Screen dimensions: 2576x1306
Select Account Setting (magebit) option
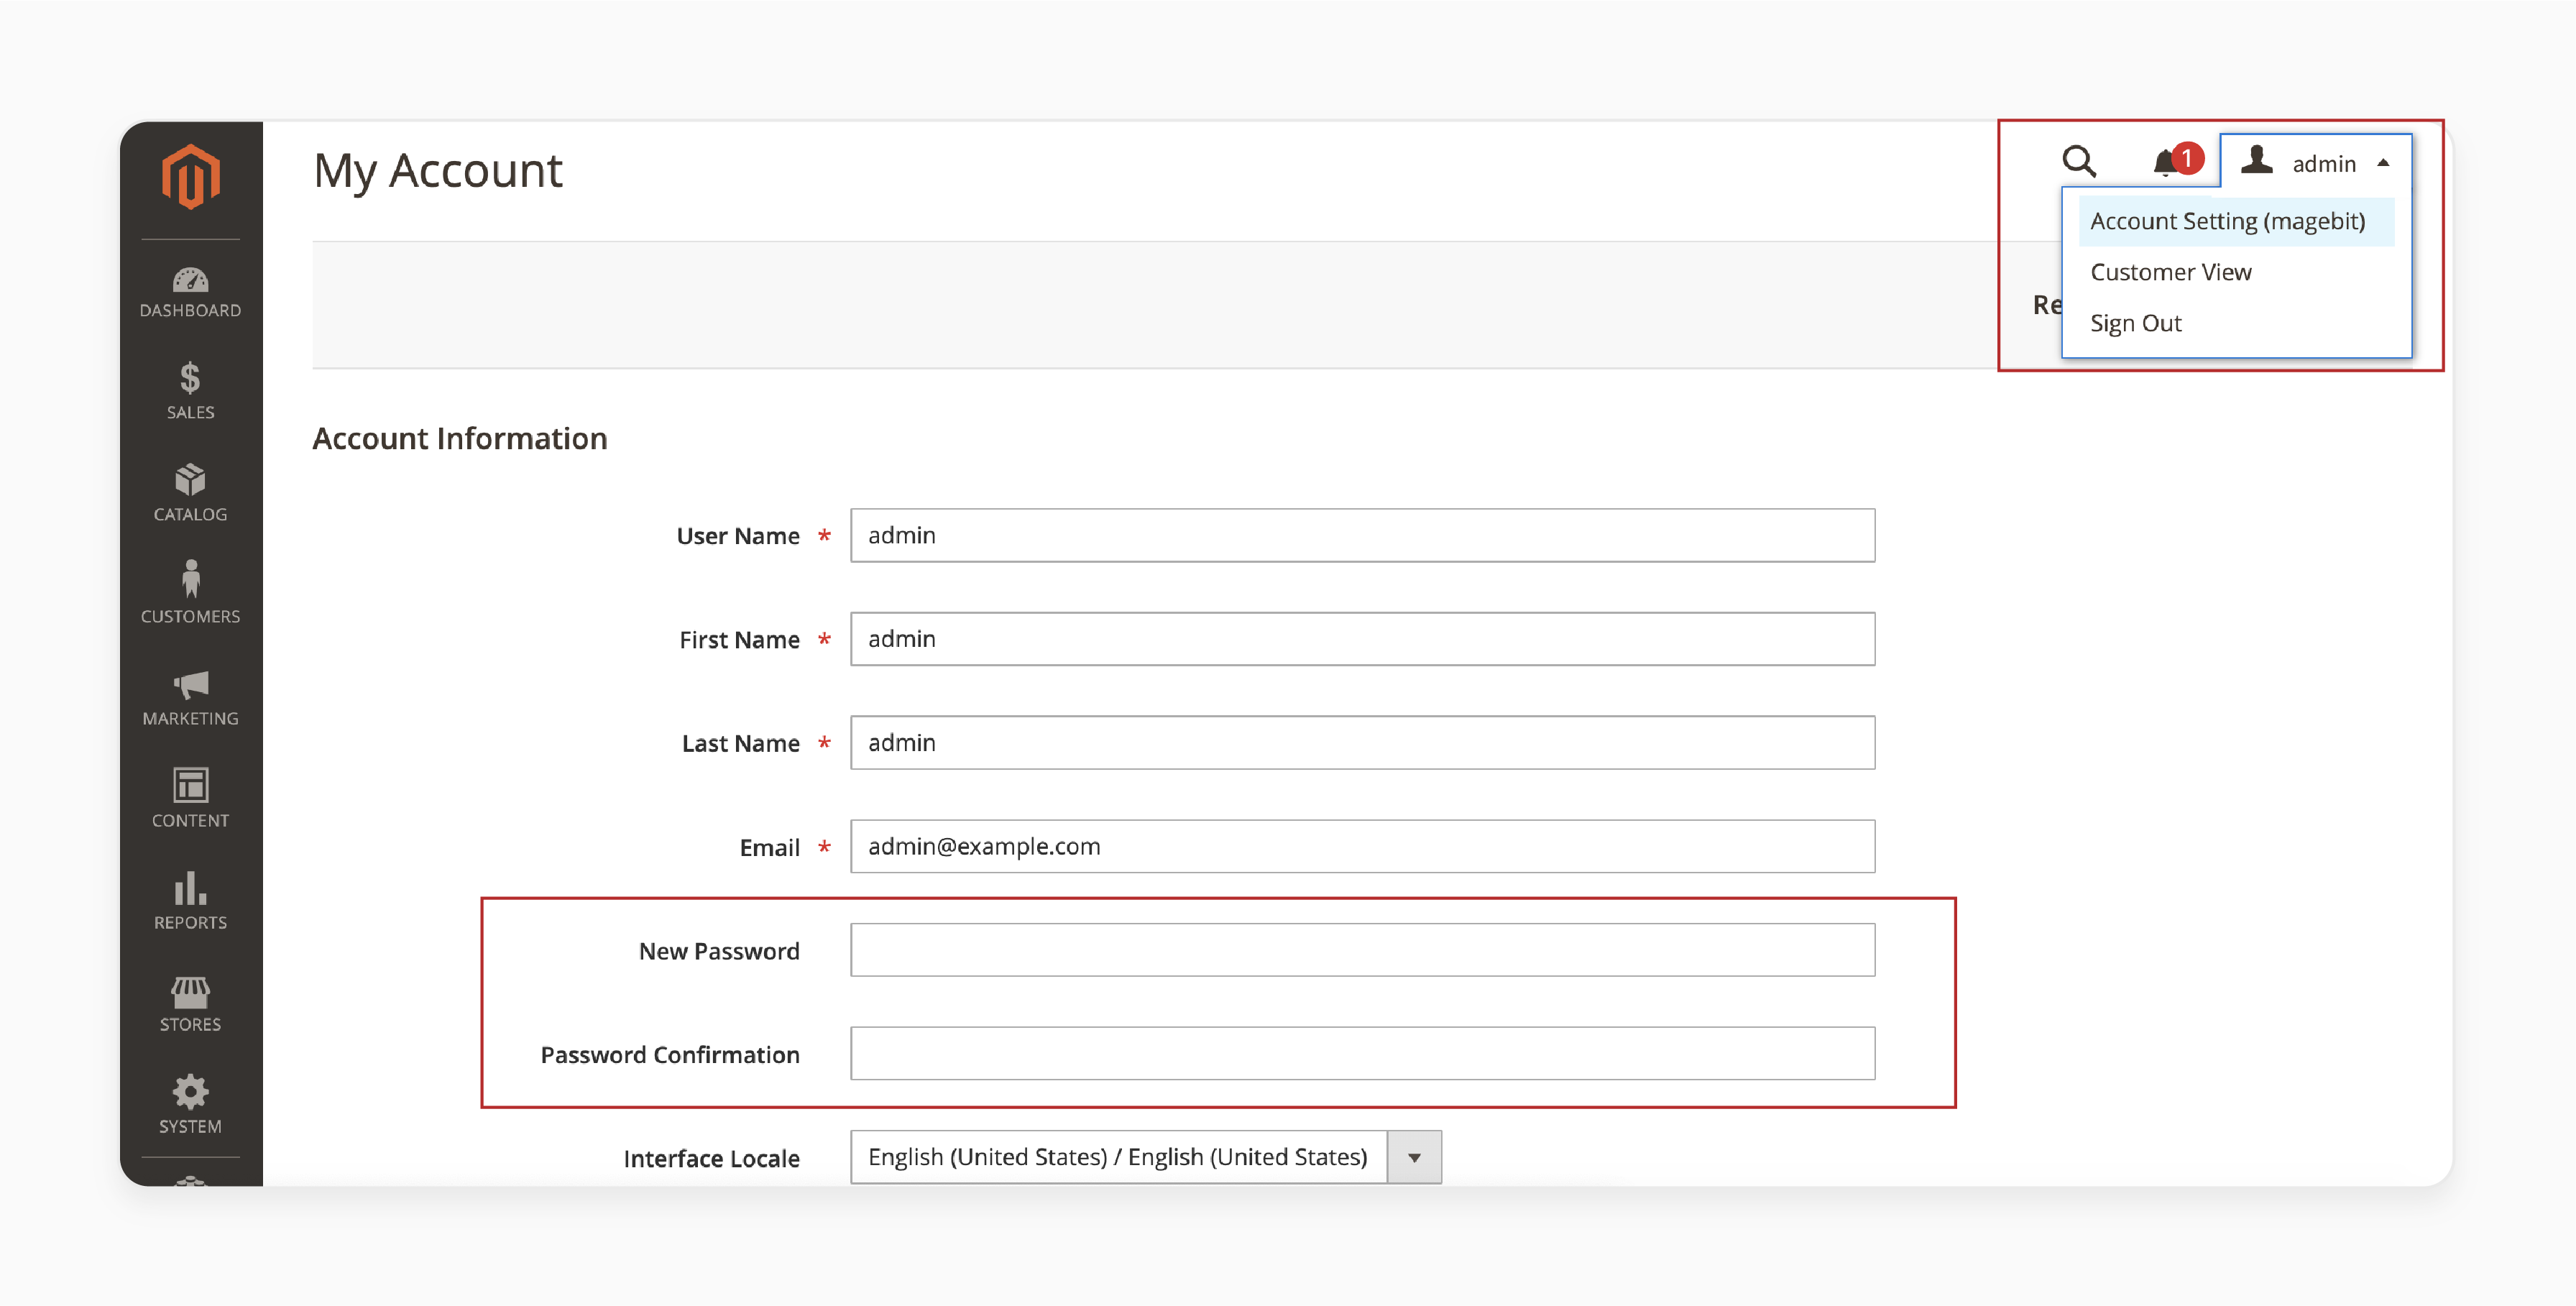[2230, 219]
